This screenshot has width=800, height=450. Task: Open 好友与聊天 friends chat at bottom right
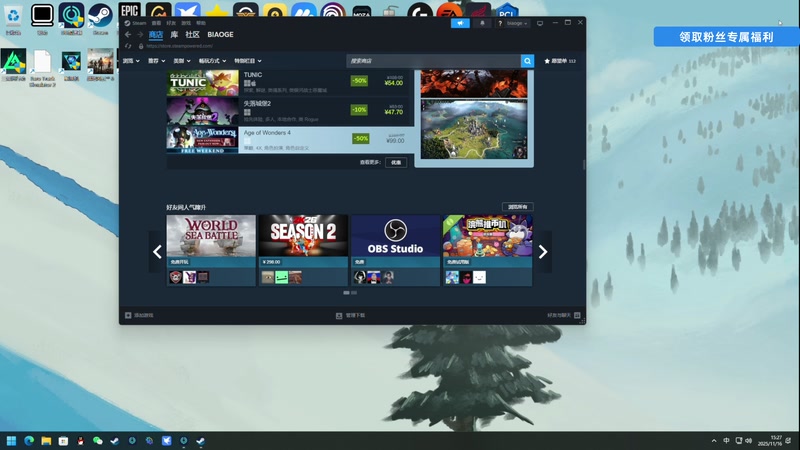(564, 315)
